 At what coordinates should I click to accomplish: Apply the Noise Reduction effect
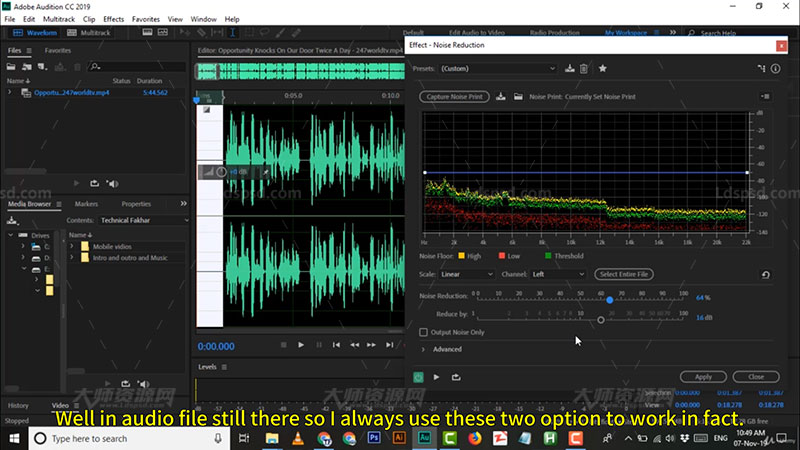(x=703, y=377)
